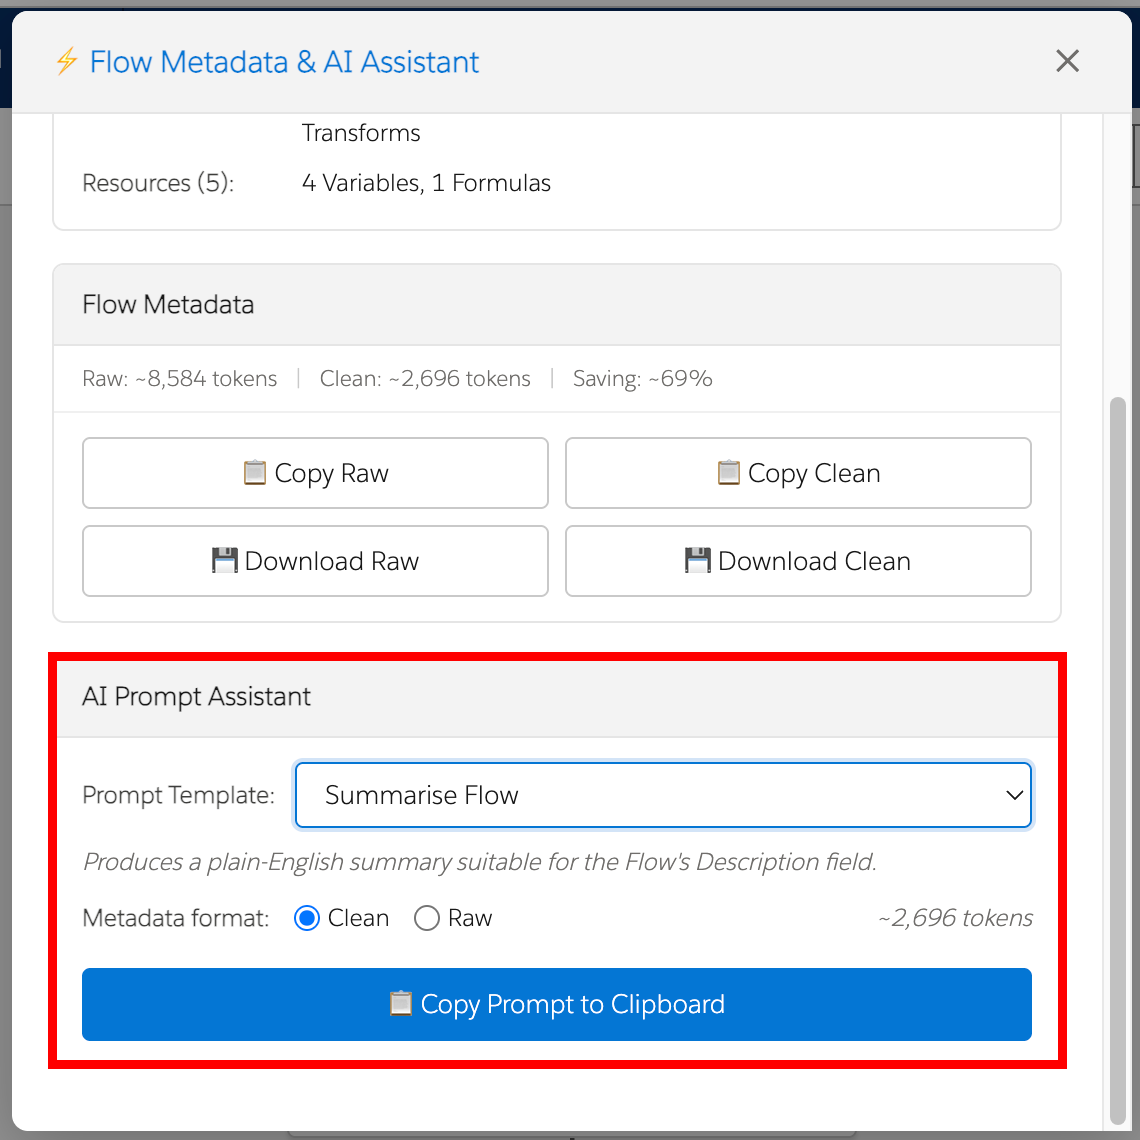Copy the raw flow metadata

click(x=315, y=472)
